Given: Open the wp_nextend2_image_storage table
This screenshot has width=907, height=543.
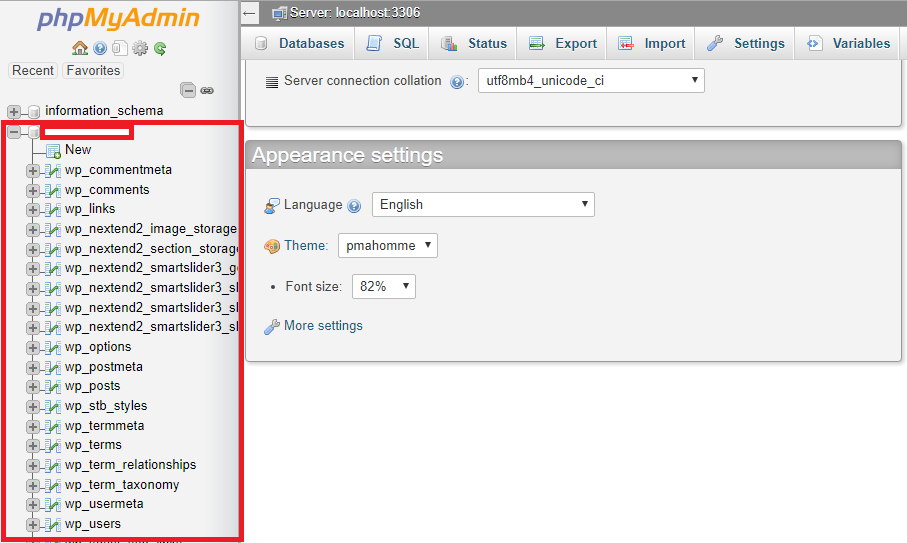Looking at the screenshot, I should pyautogui.click(x=150, y=229).
